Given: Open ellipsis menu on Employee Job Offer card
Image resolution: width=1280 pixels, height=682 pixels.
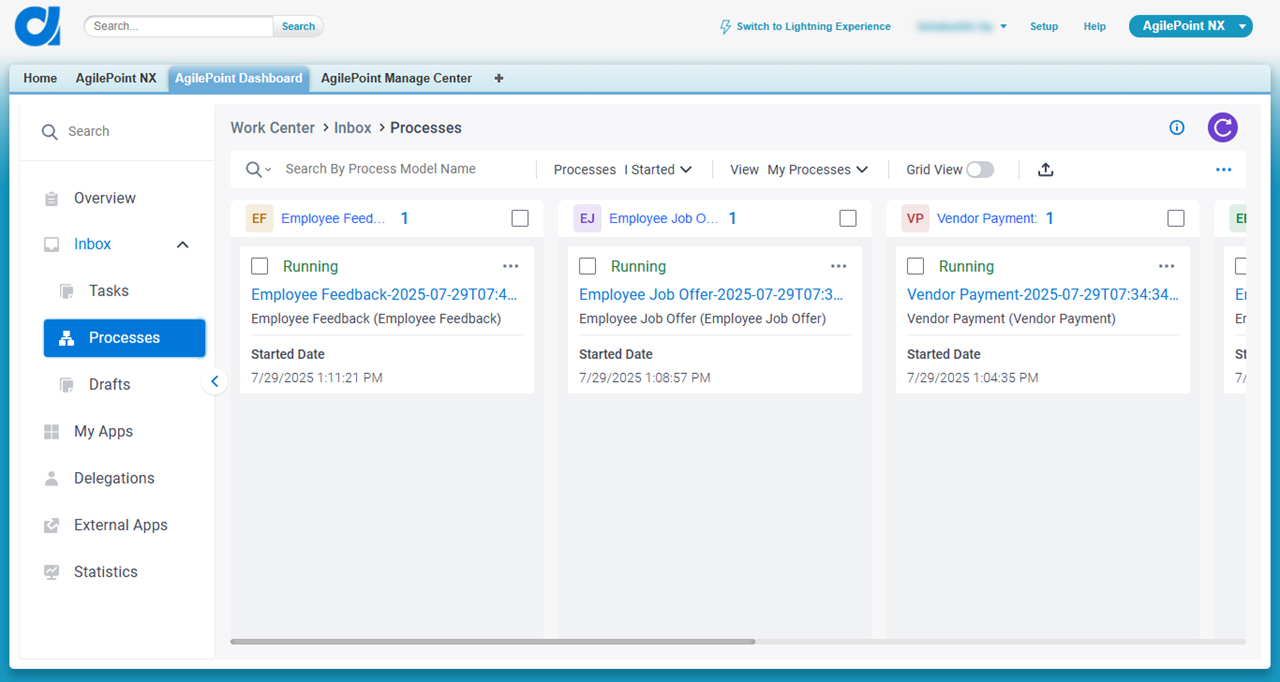Looking at the screenshot, I should [839, 266].
